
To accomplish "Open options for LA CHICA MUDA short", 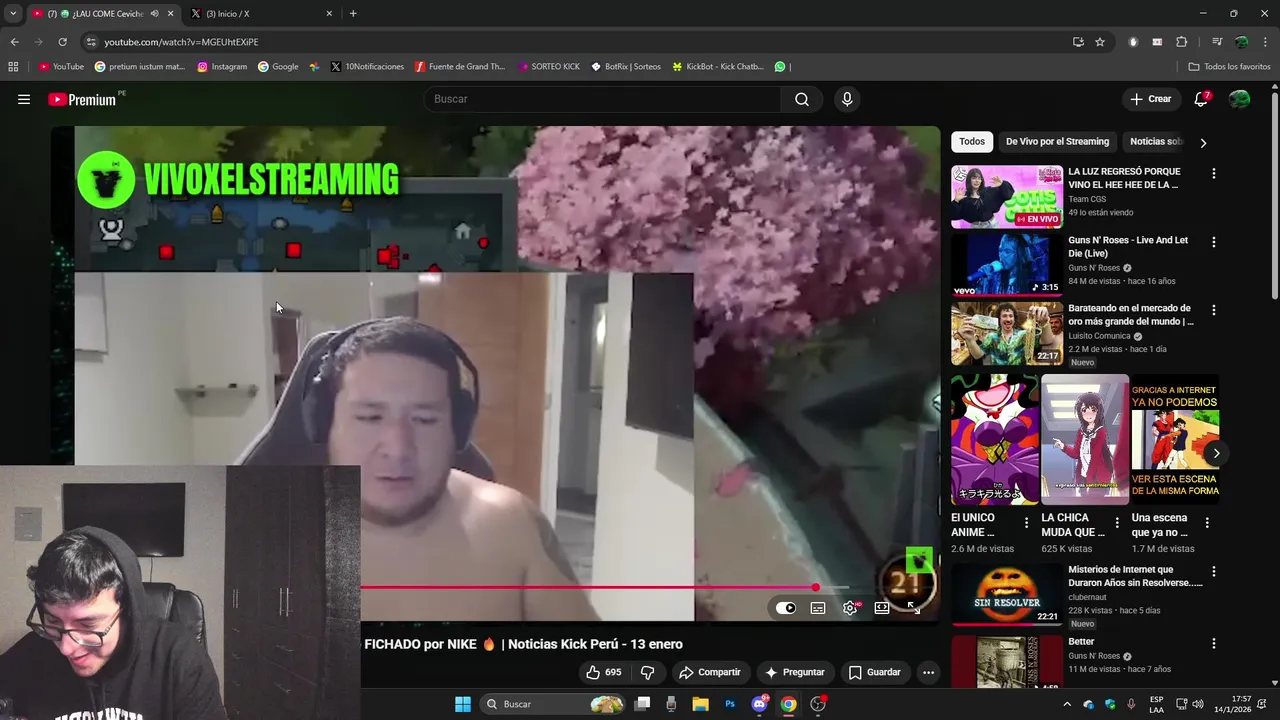I will [x=1117, y=522].
